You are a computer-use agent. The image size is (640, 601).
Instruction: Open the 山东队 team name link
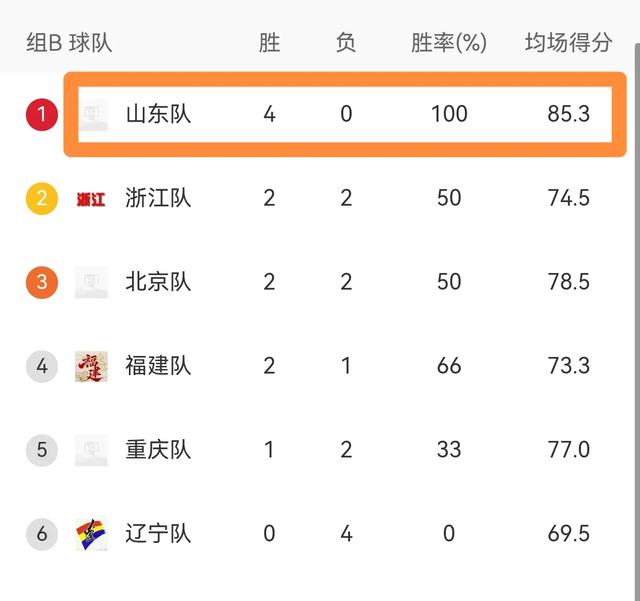pyautogui.click(x=158, y=114)
